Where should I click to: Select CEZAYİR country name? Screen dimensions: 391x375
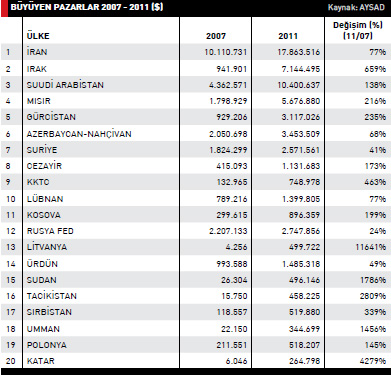tap(44, 166)
